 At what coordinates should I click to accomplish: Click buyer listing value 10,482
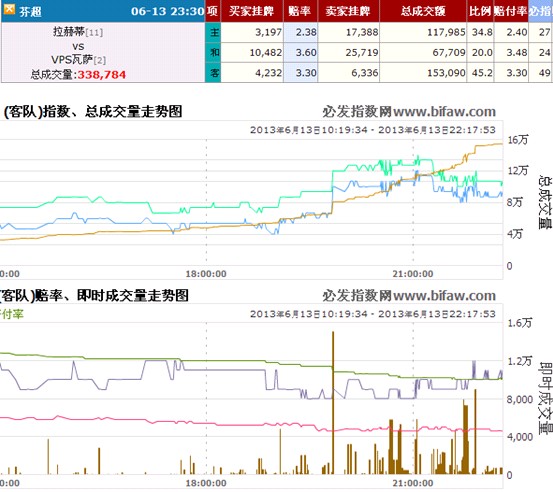pyautogui.click(x=266, y=53)
